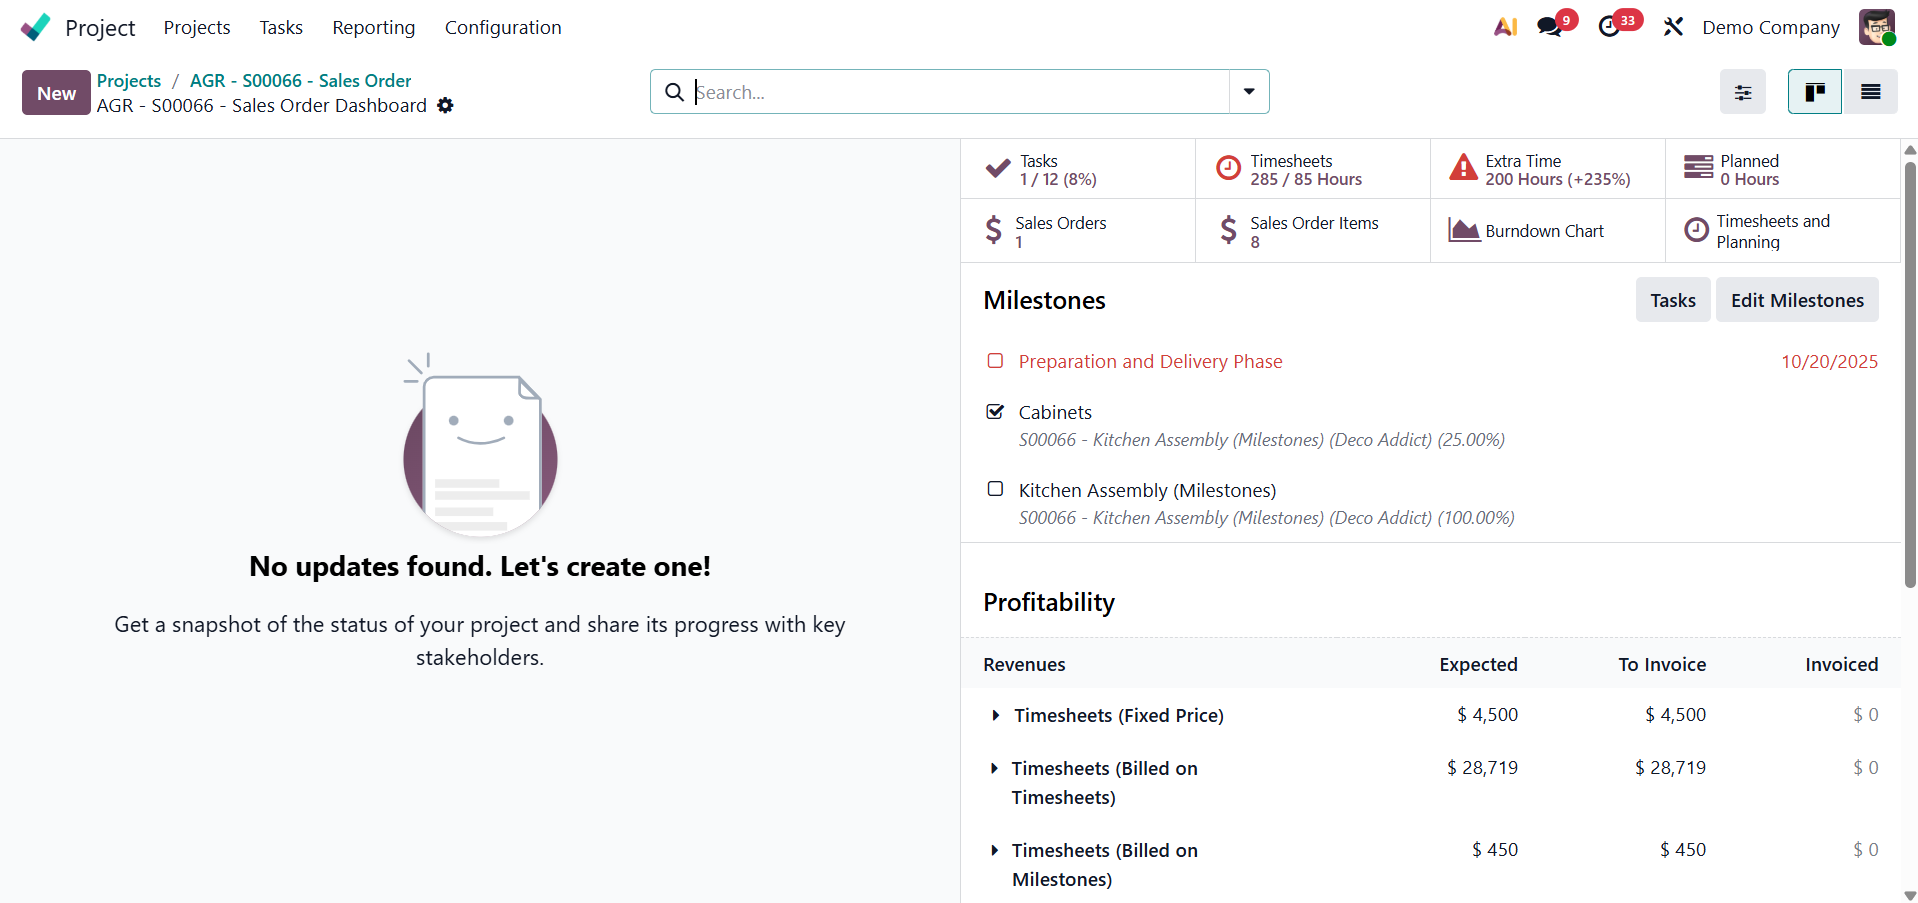Open the Reporting menu
Viewport: 1918px width, 903px height.
(x=373, y=27)
